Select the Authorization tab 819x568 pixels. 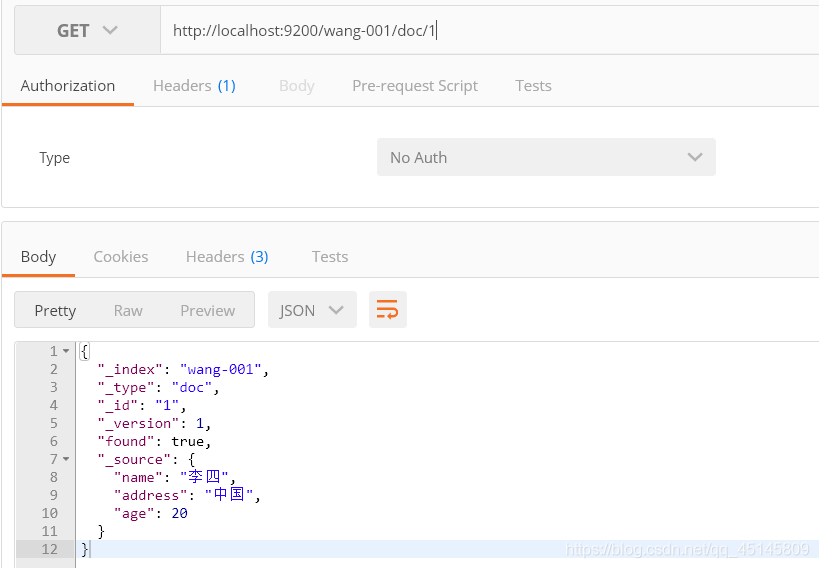point(68,86)
